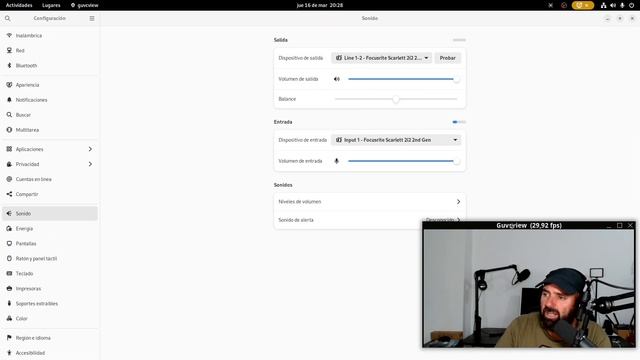The image size is (640, 360).
Task: Select the Buscar magnifier icon in sidebar
Action: click(9, 115)
